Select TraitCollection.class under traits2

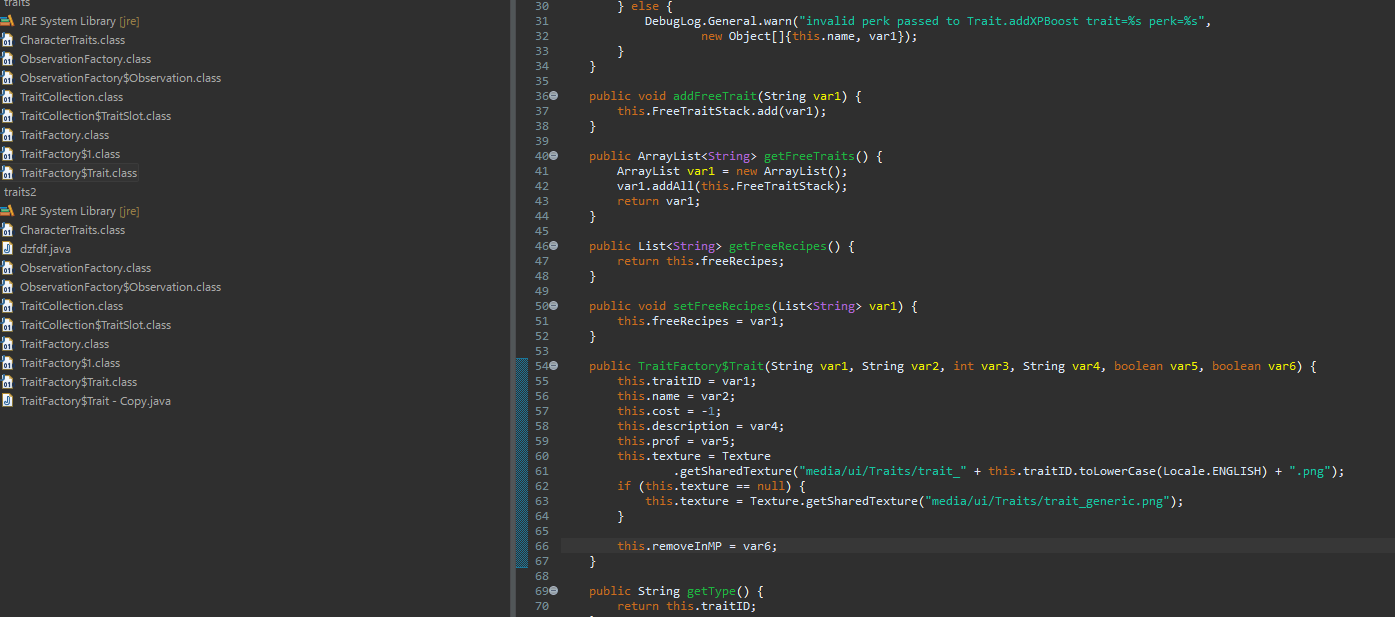click(71, 306)
